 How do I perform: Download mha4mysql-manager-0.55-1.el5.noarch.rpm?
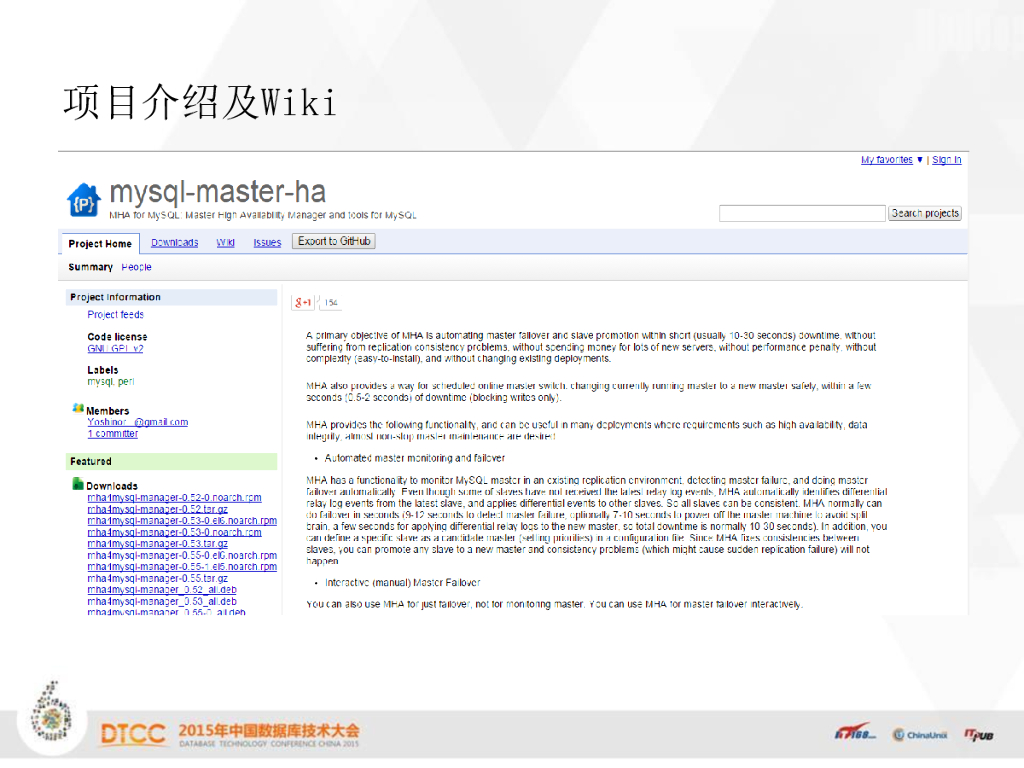pyautogui.click(x=182, y=567)
